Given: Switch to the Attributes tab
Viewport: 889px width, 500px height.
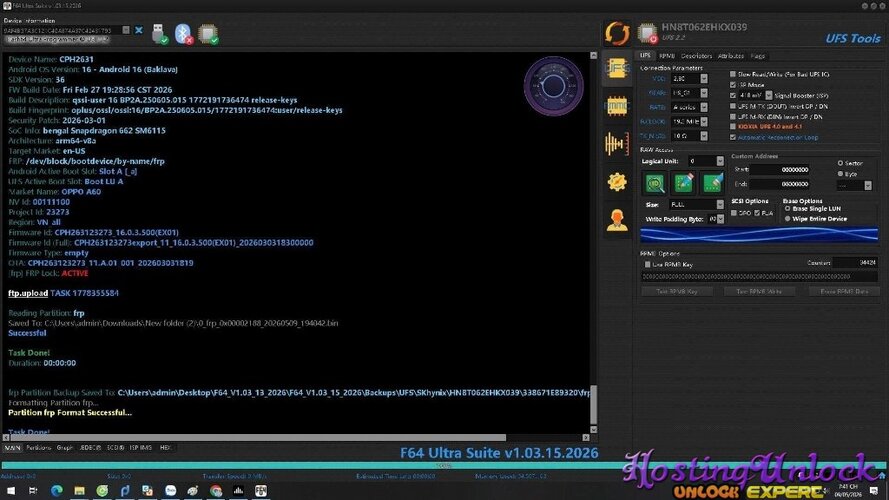Looking at the screenshot, I should pos(731,56).
